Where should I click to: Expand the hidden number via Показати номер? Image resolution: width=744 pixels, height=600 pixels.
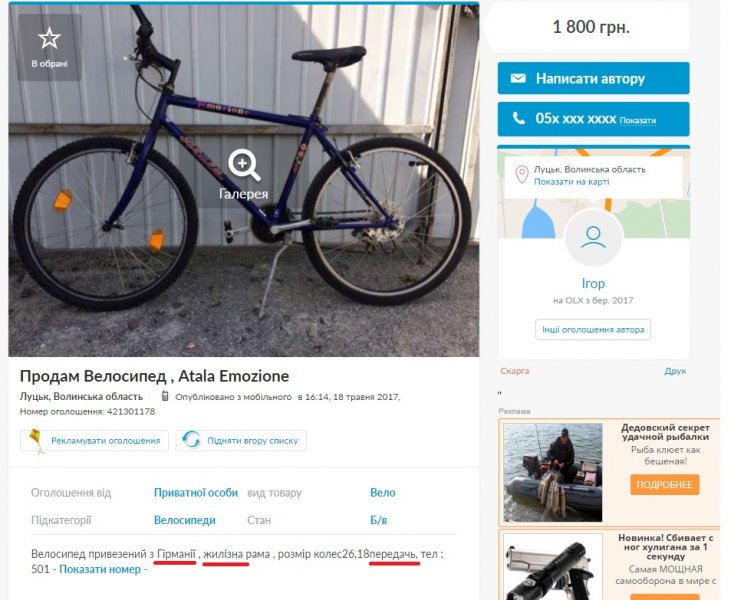tap(103, 569)
